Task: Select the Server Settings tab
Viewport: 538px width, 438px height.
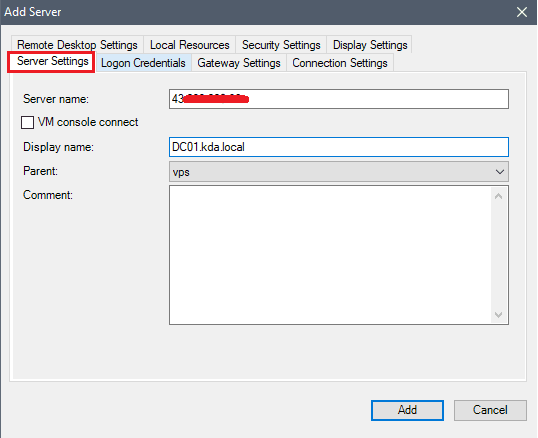Action: click(52, 62)
